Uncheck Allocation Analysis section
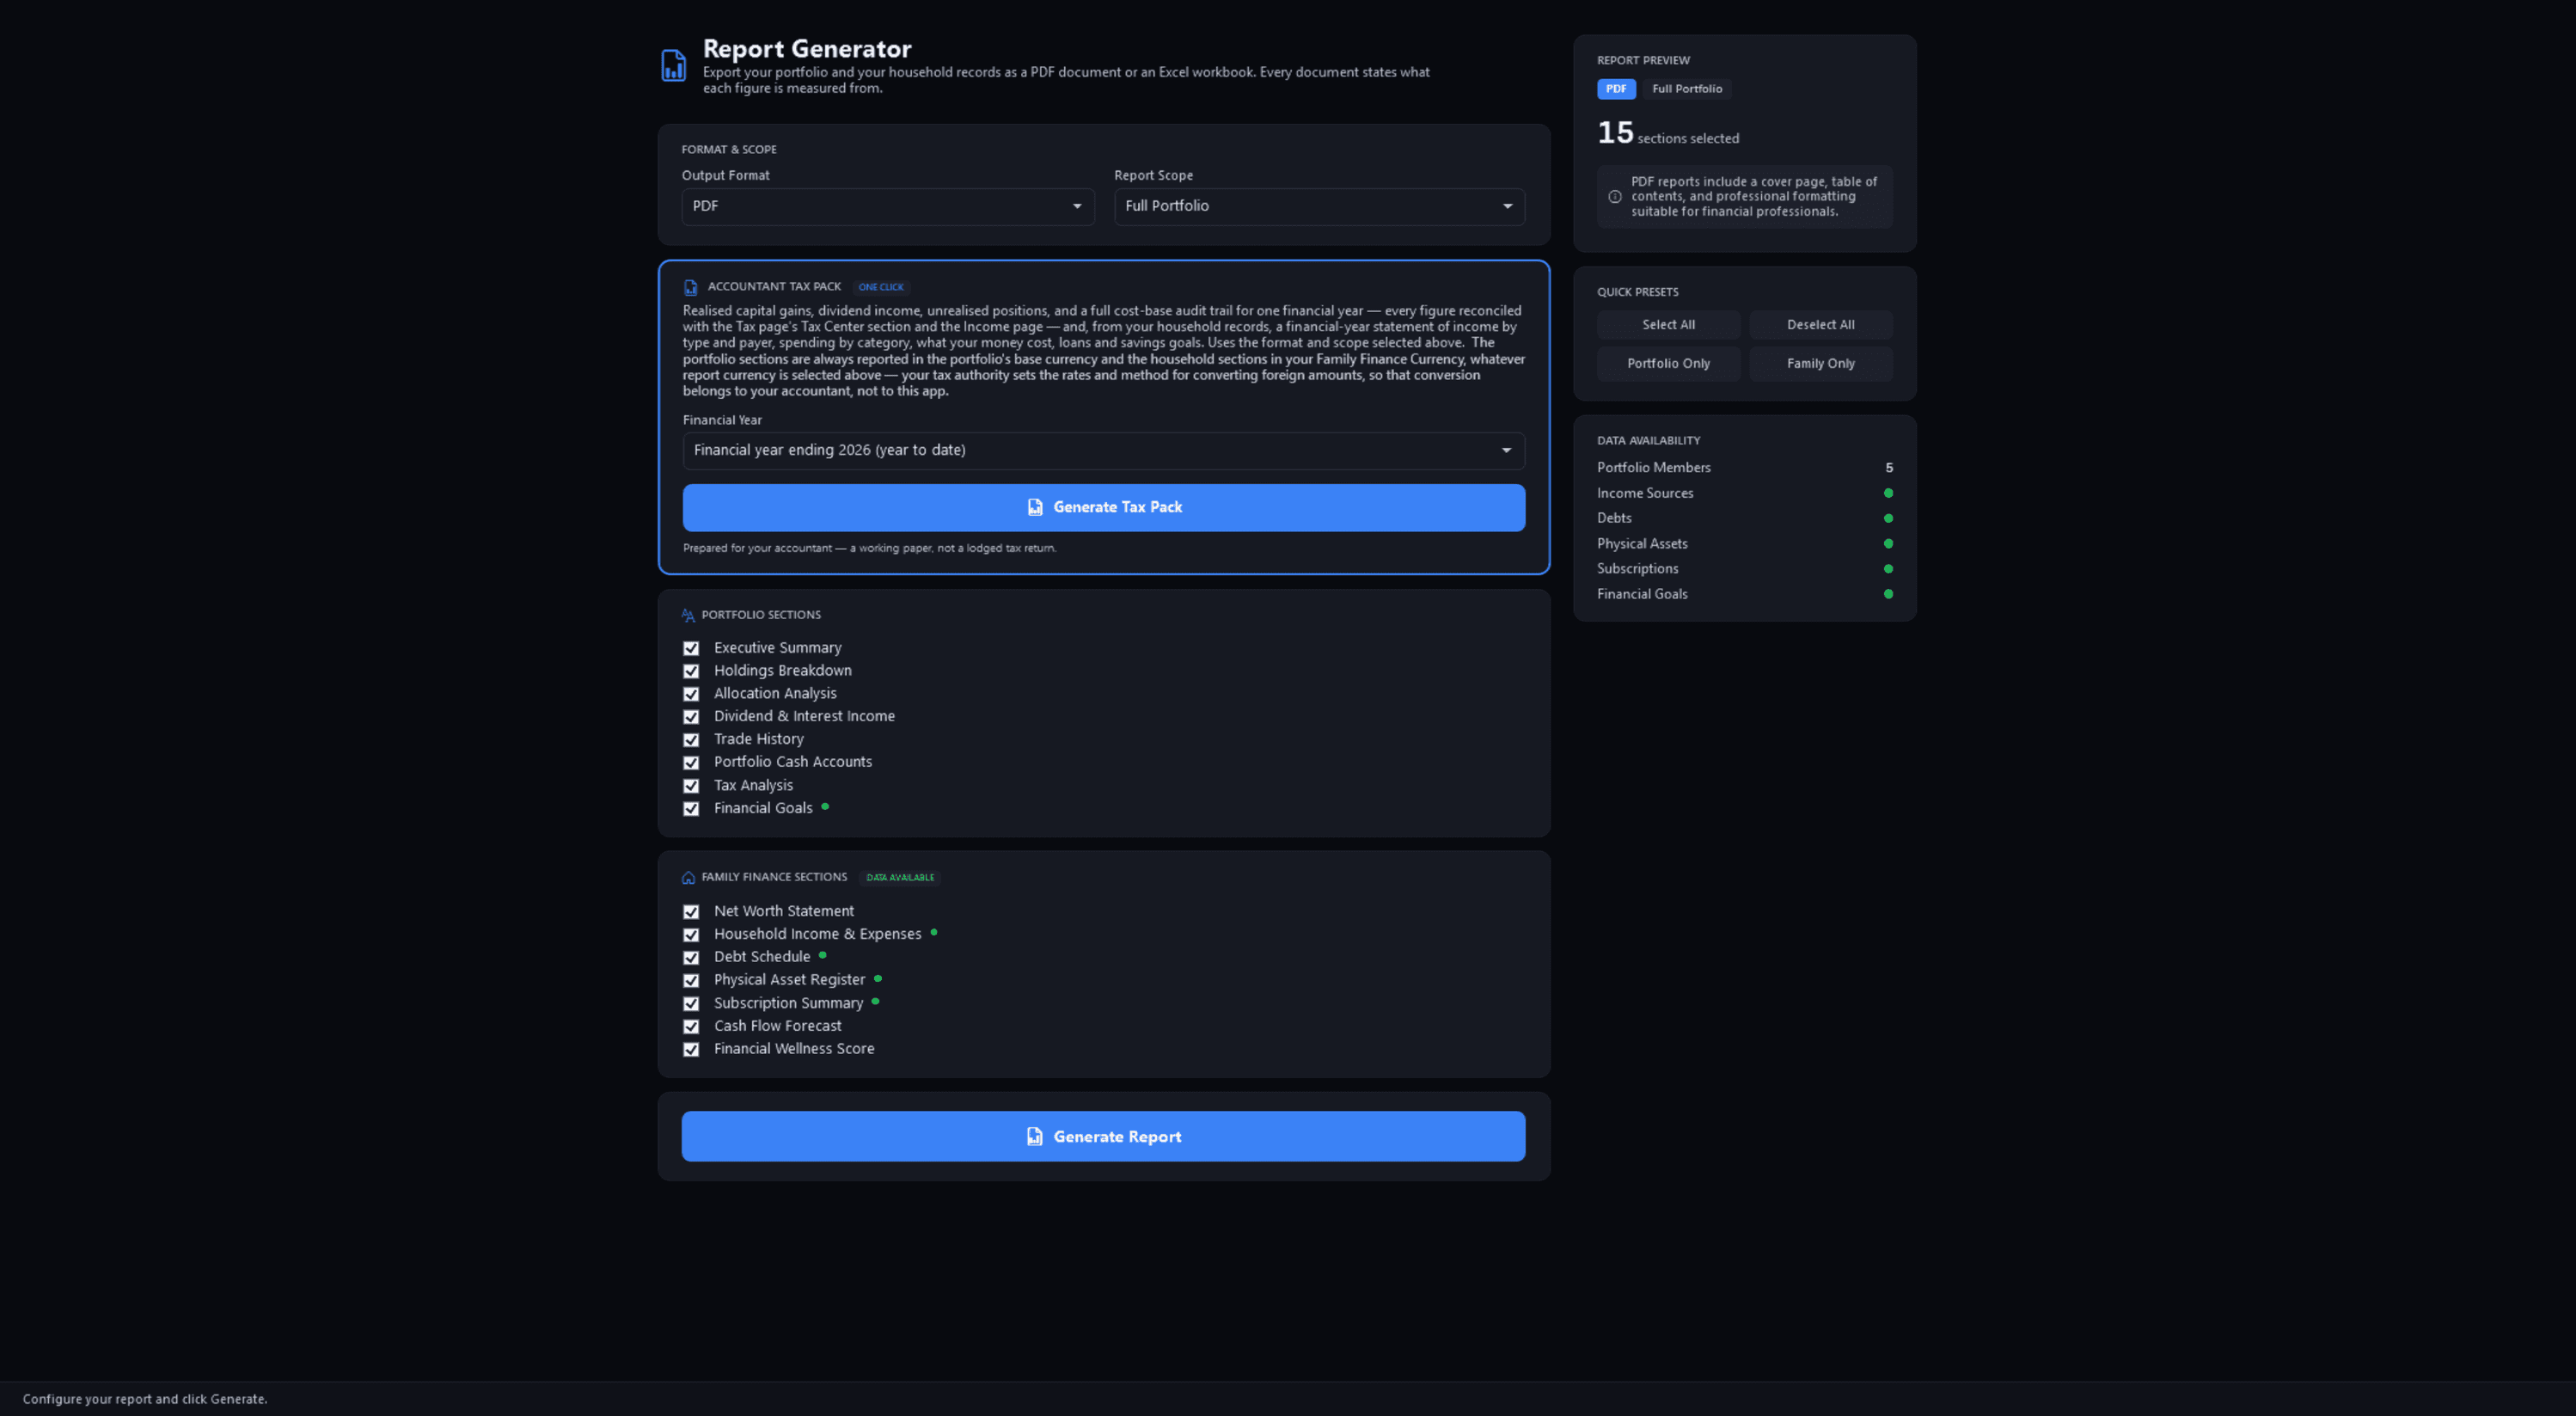The width and height of the screenshot is (2576, 1416). 691,694
